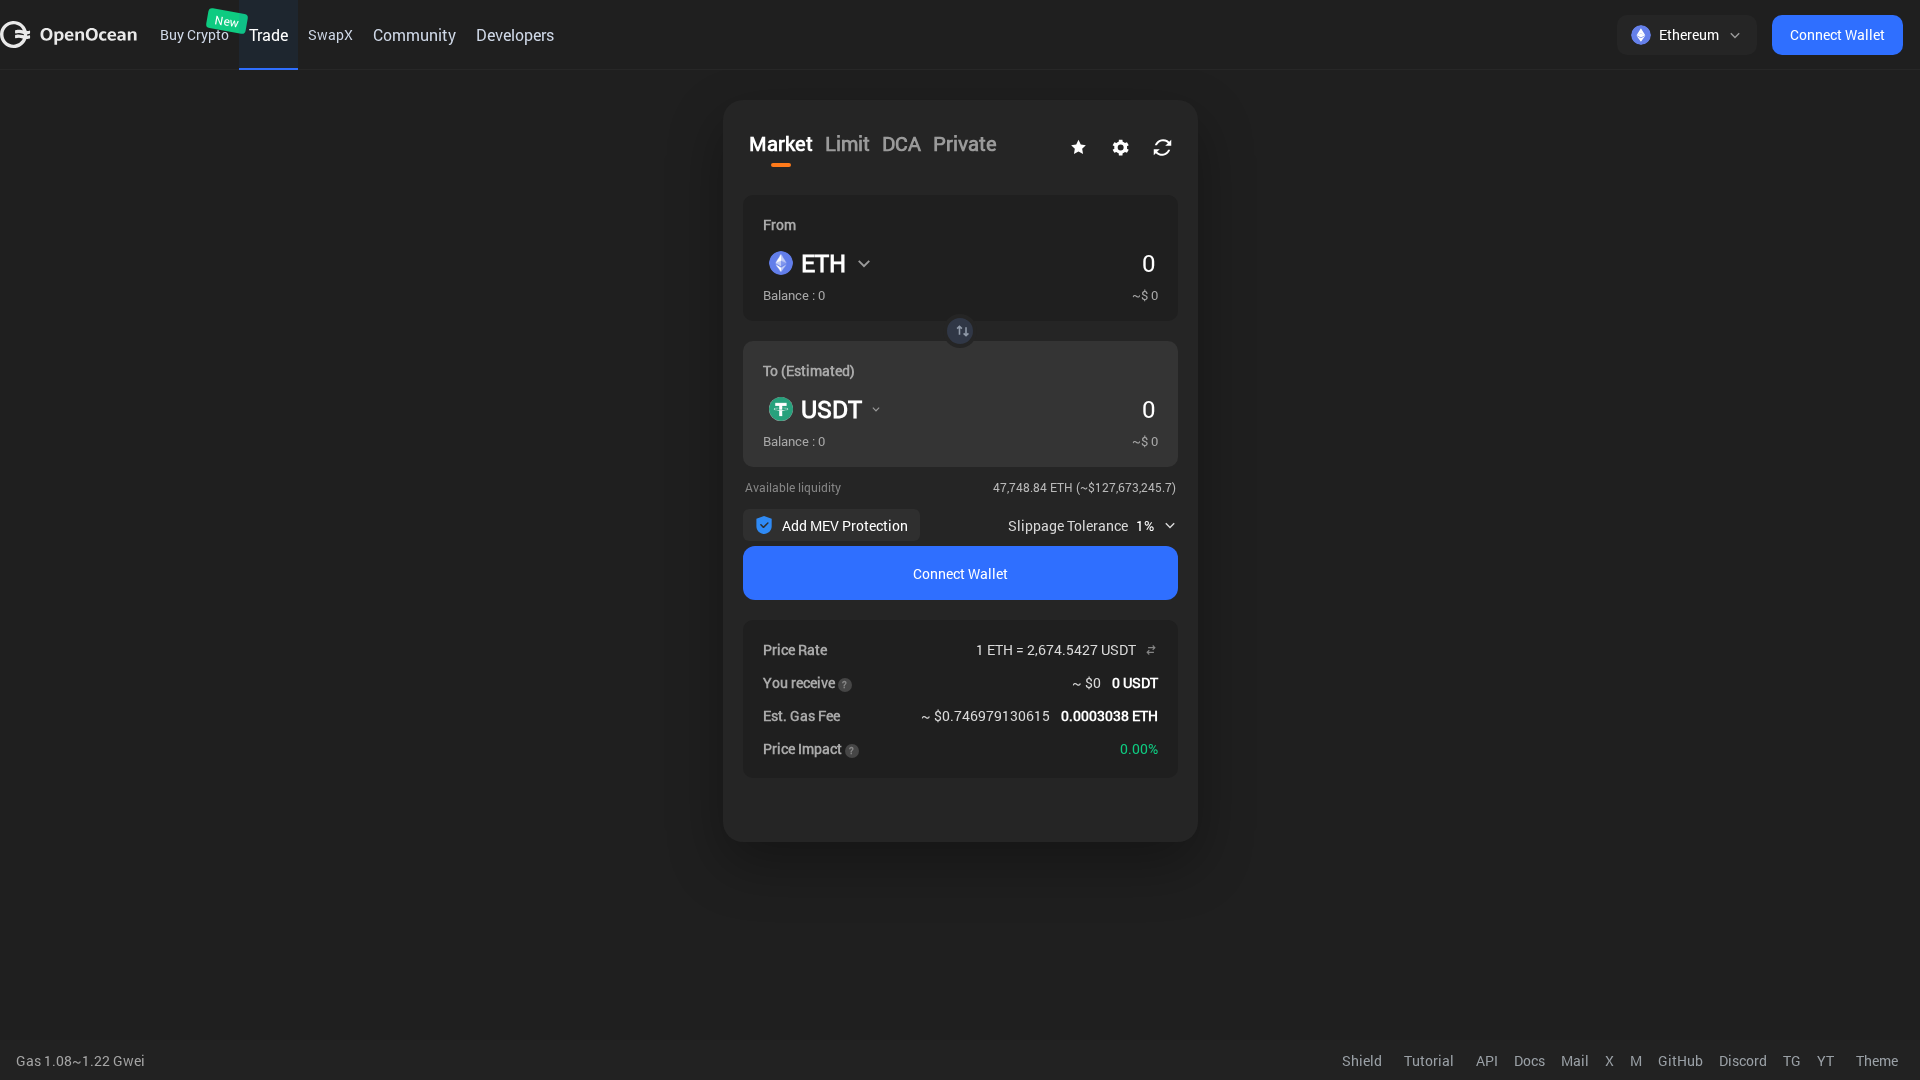Switch to the Market tab
Screen dimensions: 1920x1080
tap(780, 144)
